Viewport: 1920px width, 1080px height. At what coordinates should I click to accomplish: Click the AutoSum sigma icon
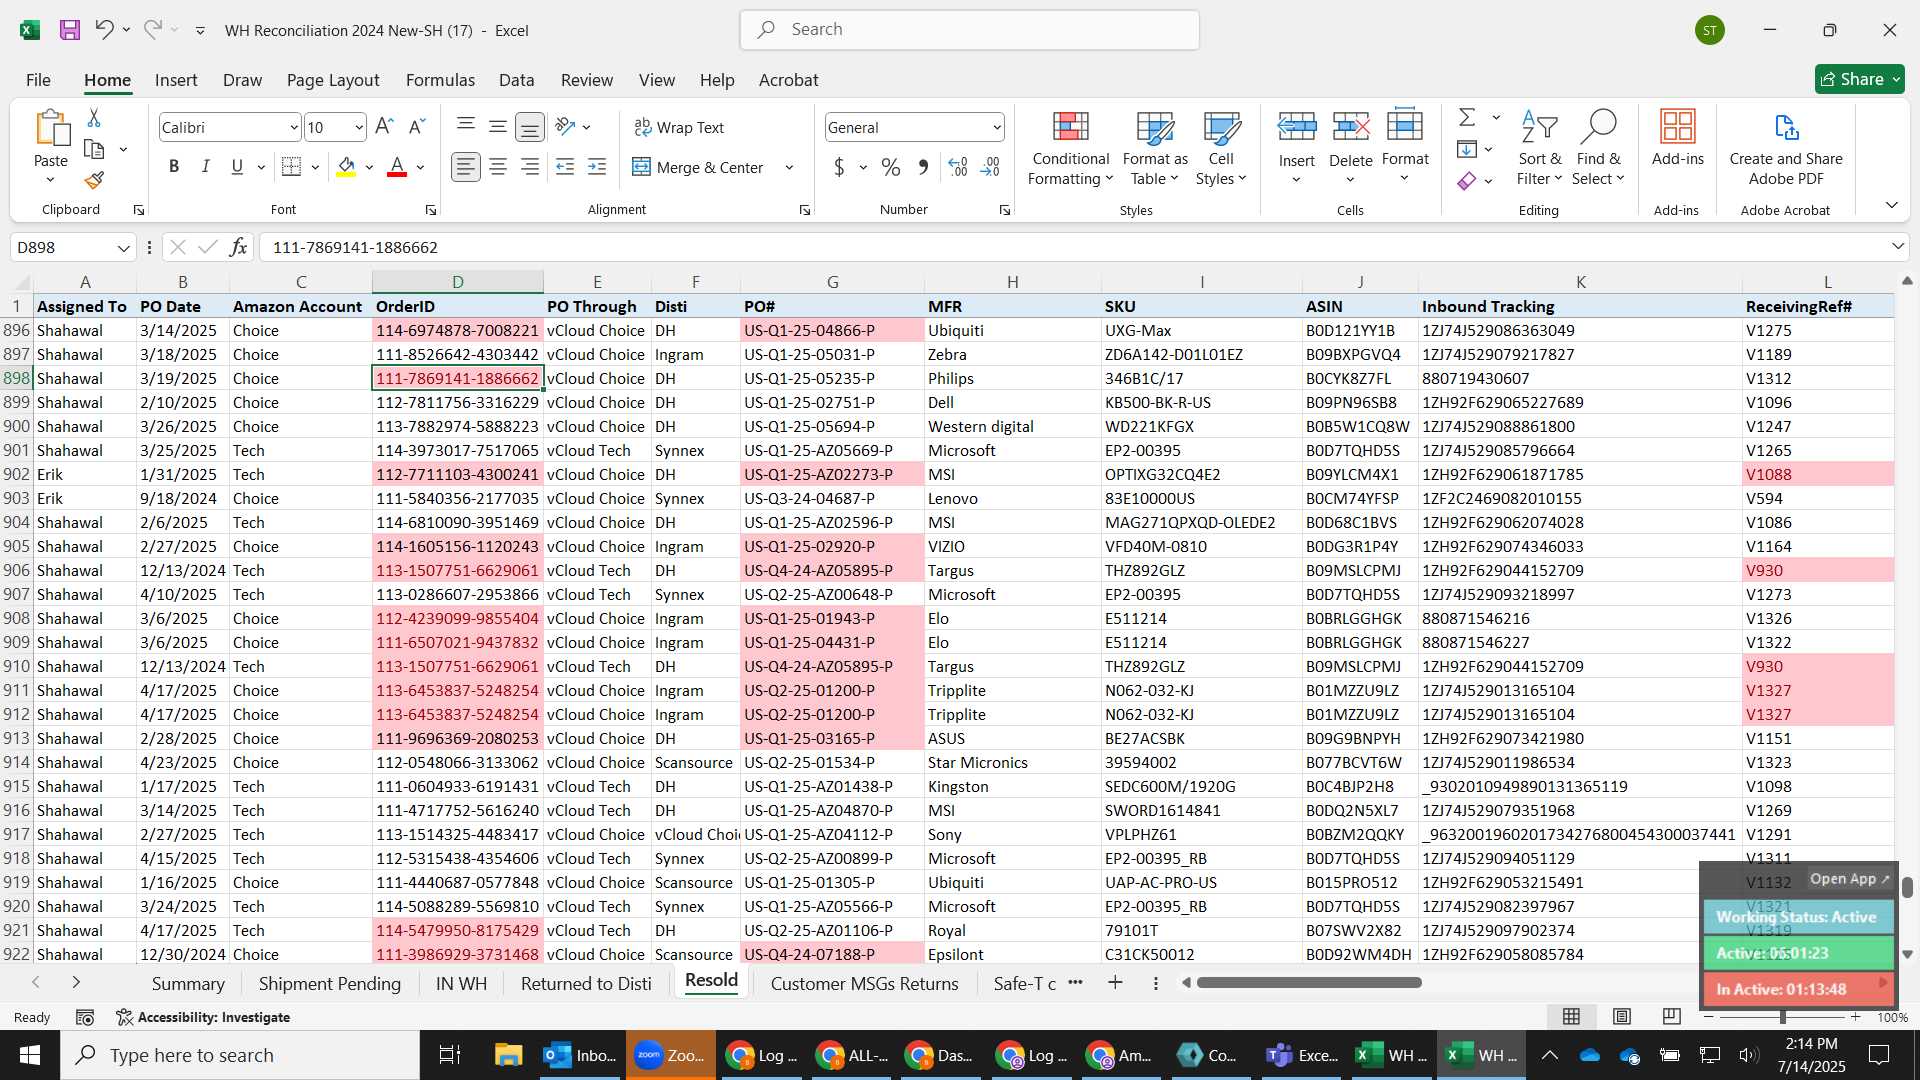pyautogui.click(x=1467, y=118)
